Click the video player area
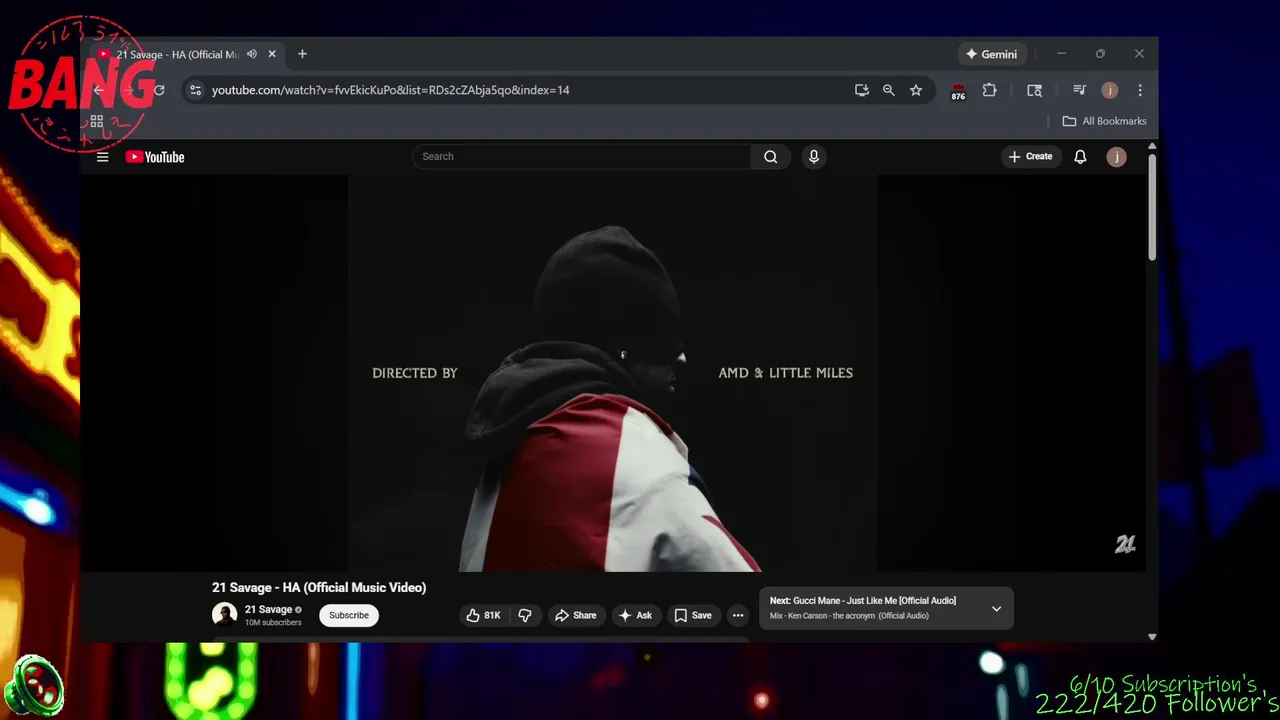 (x=612, y=373)
